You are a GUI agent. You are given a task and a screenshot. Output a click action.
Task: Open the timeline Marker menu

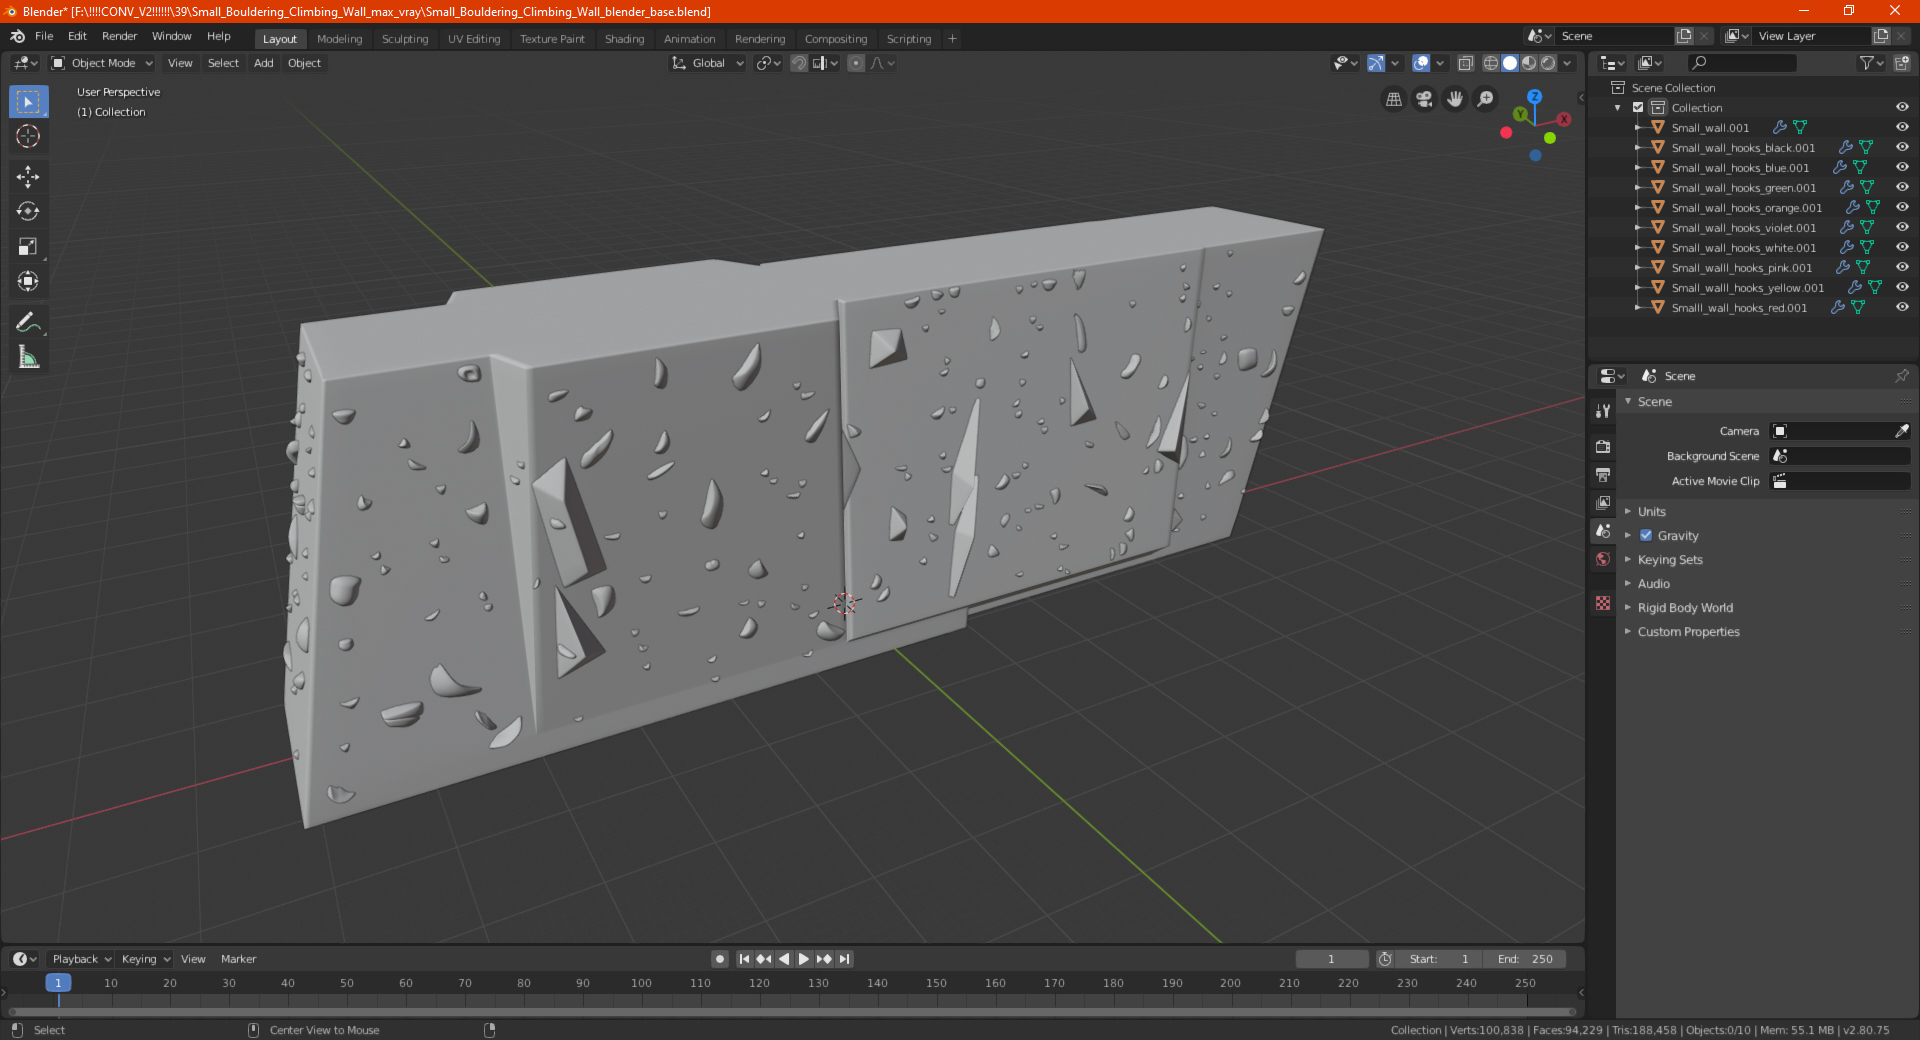(x=238, y=959)
